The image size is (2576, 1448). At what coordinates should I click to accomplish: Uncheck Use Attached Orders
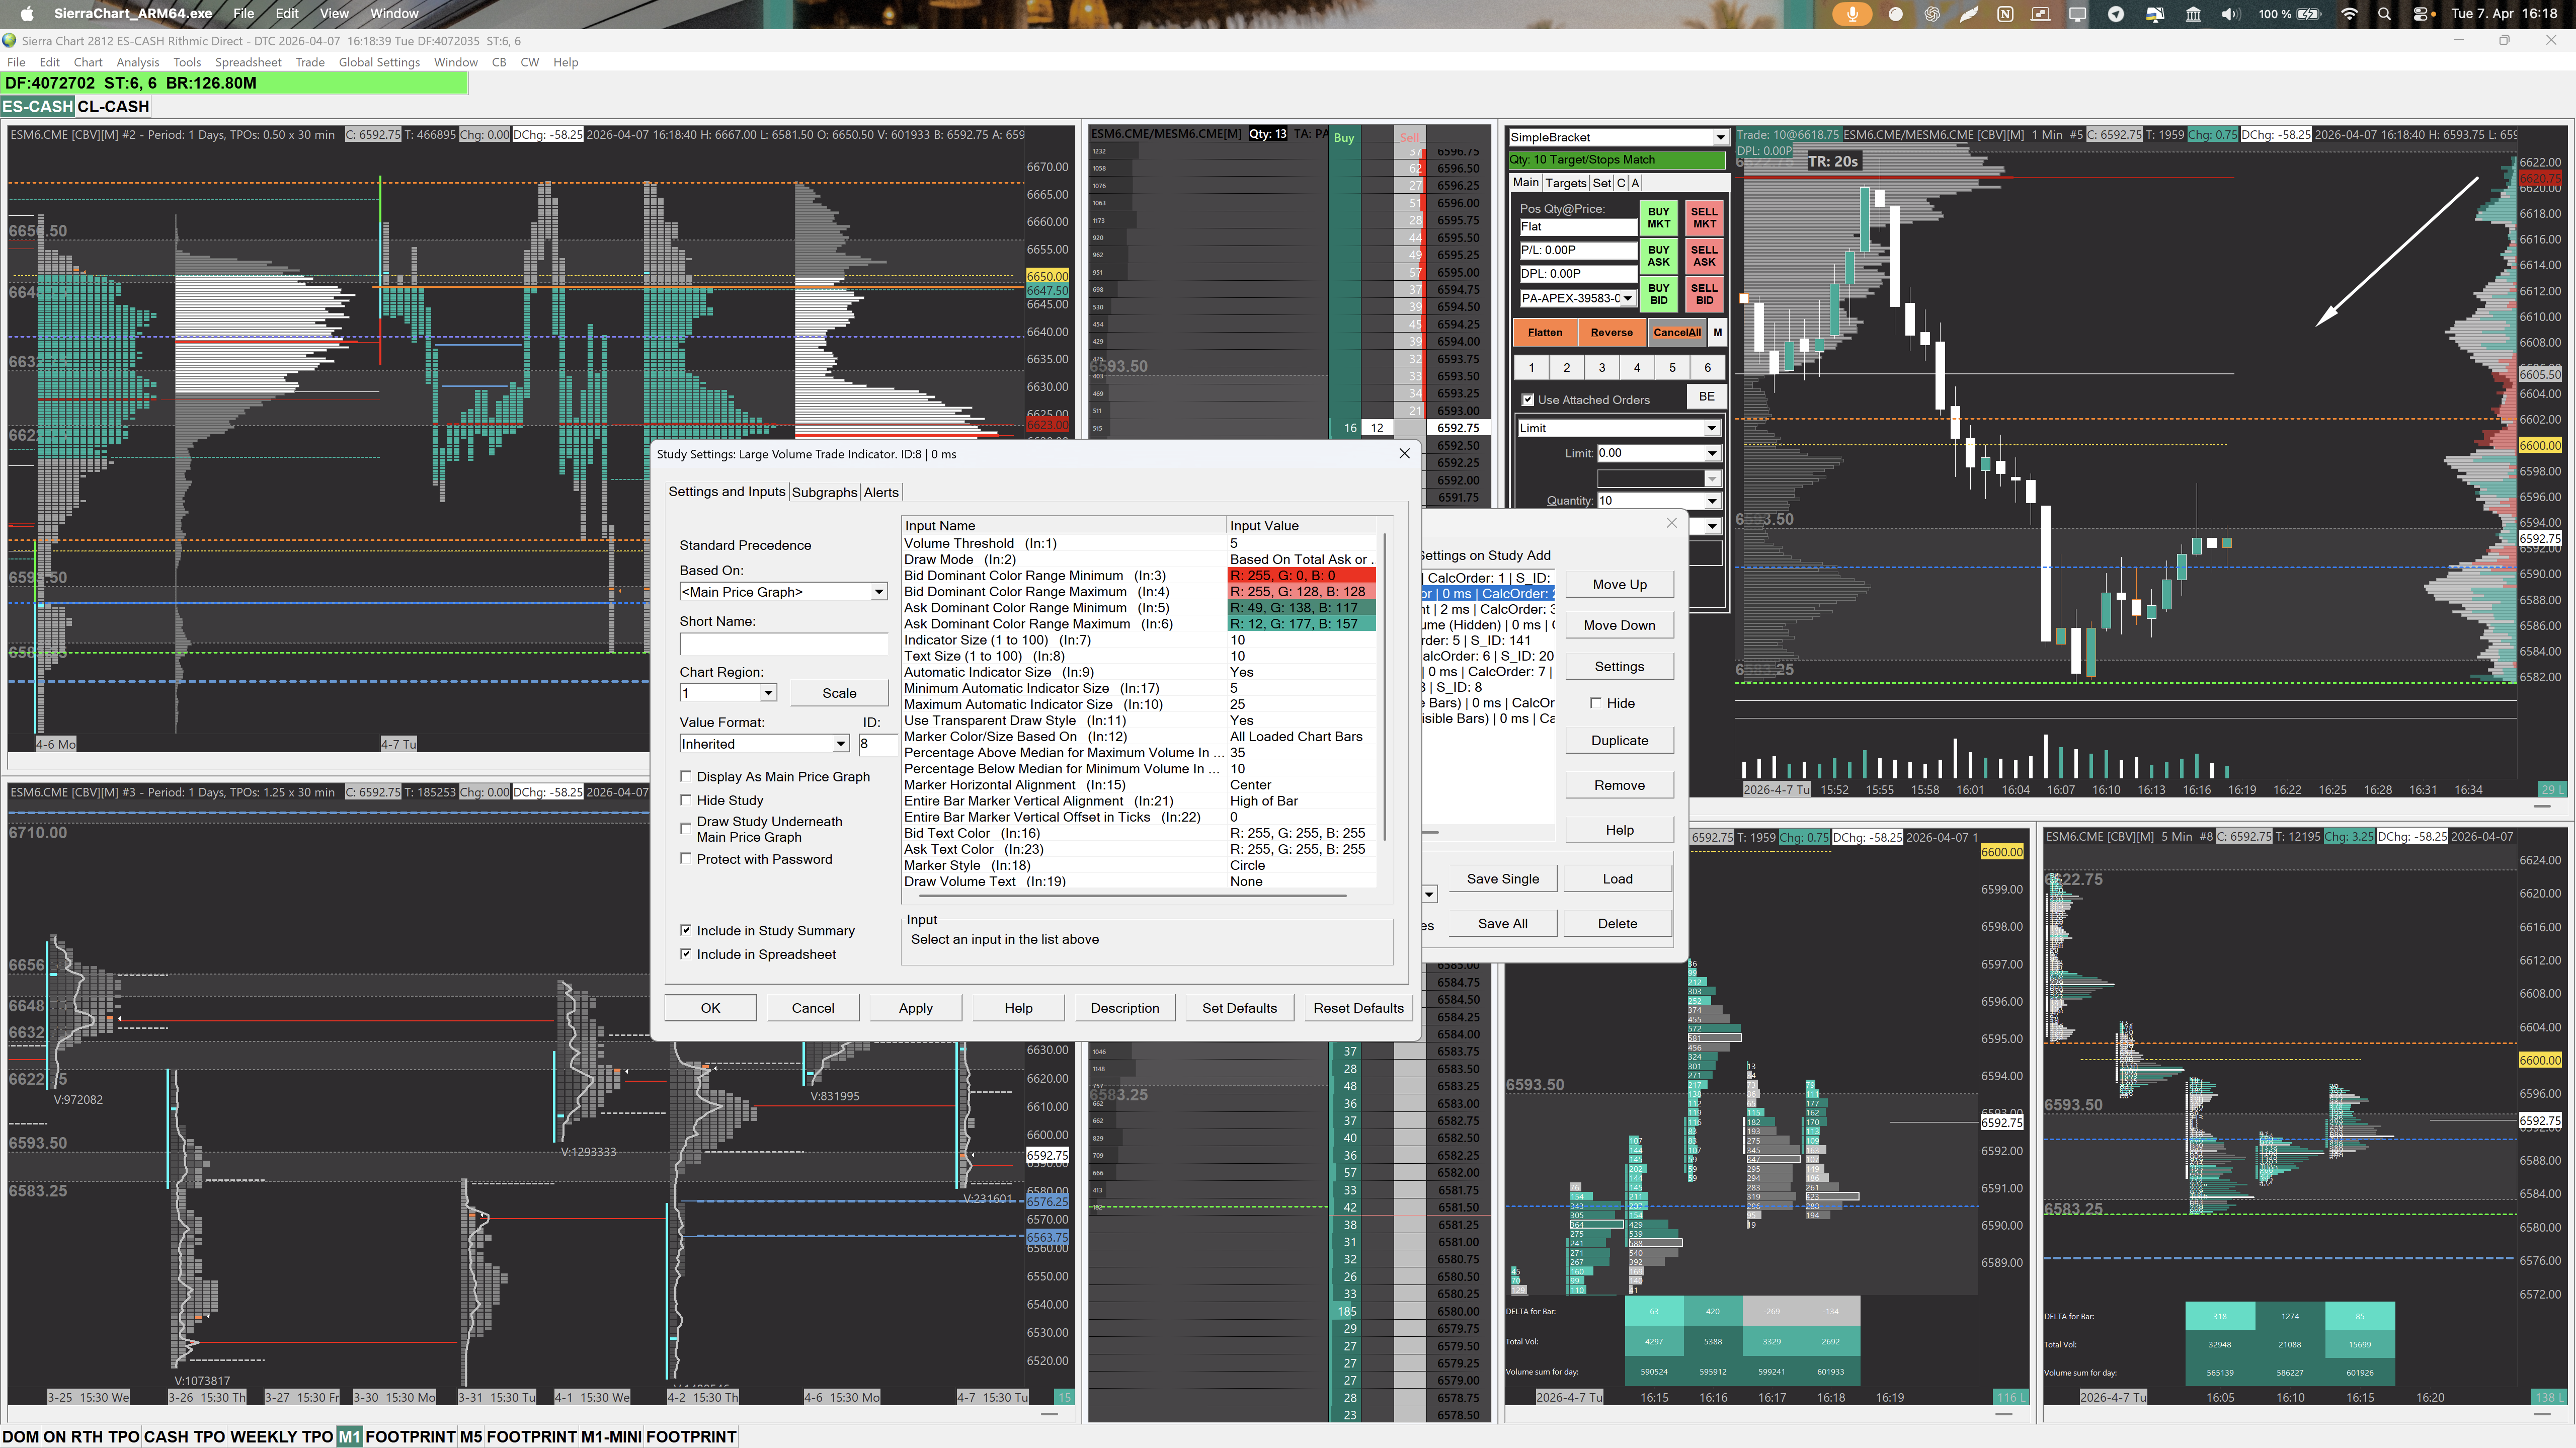[x=1528, y=400]
